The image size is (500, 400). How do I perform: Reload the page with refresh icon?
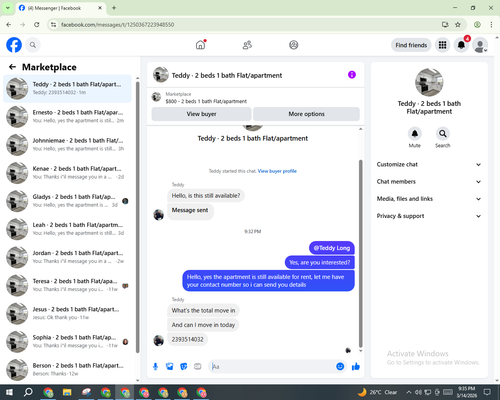(x=37, y=25)
